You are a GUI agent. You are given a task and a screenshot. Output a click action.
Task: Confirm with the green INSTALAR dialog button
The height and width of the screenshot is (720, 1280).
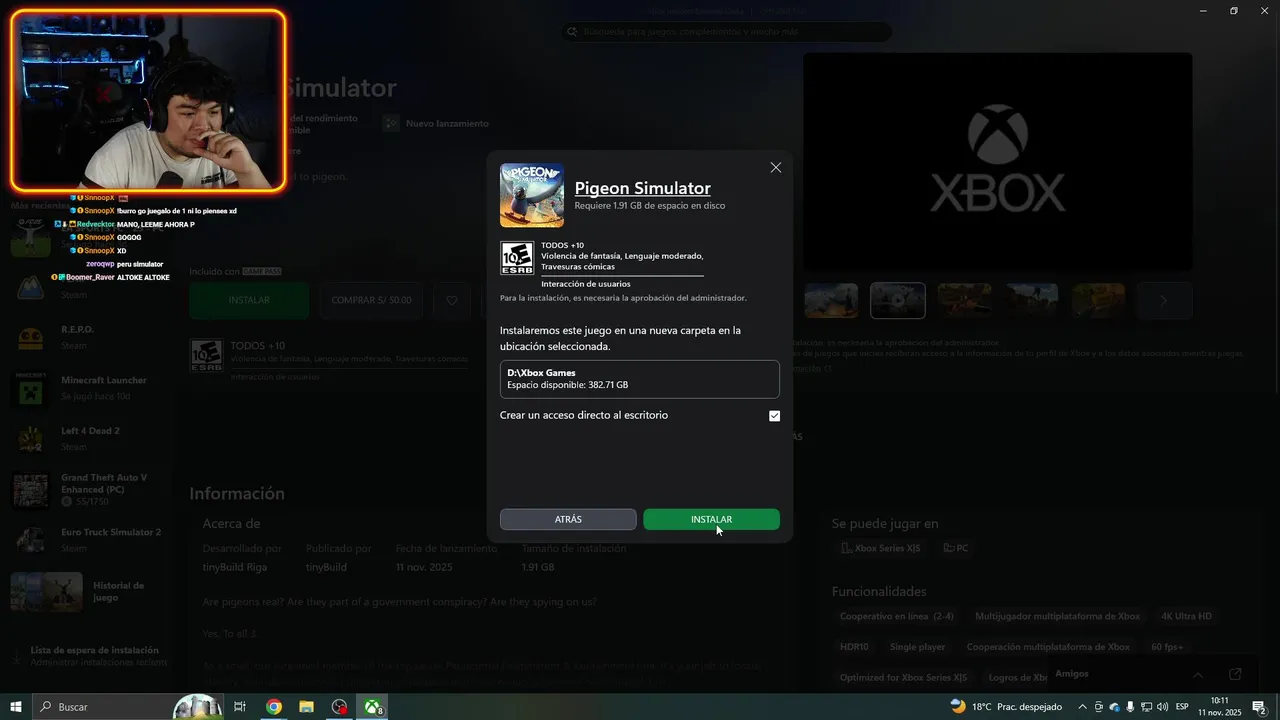[711, 520]
